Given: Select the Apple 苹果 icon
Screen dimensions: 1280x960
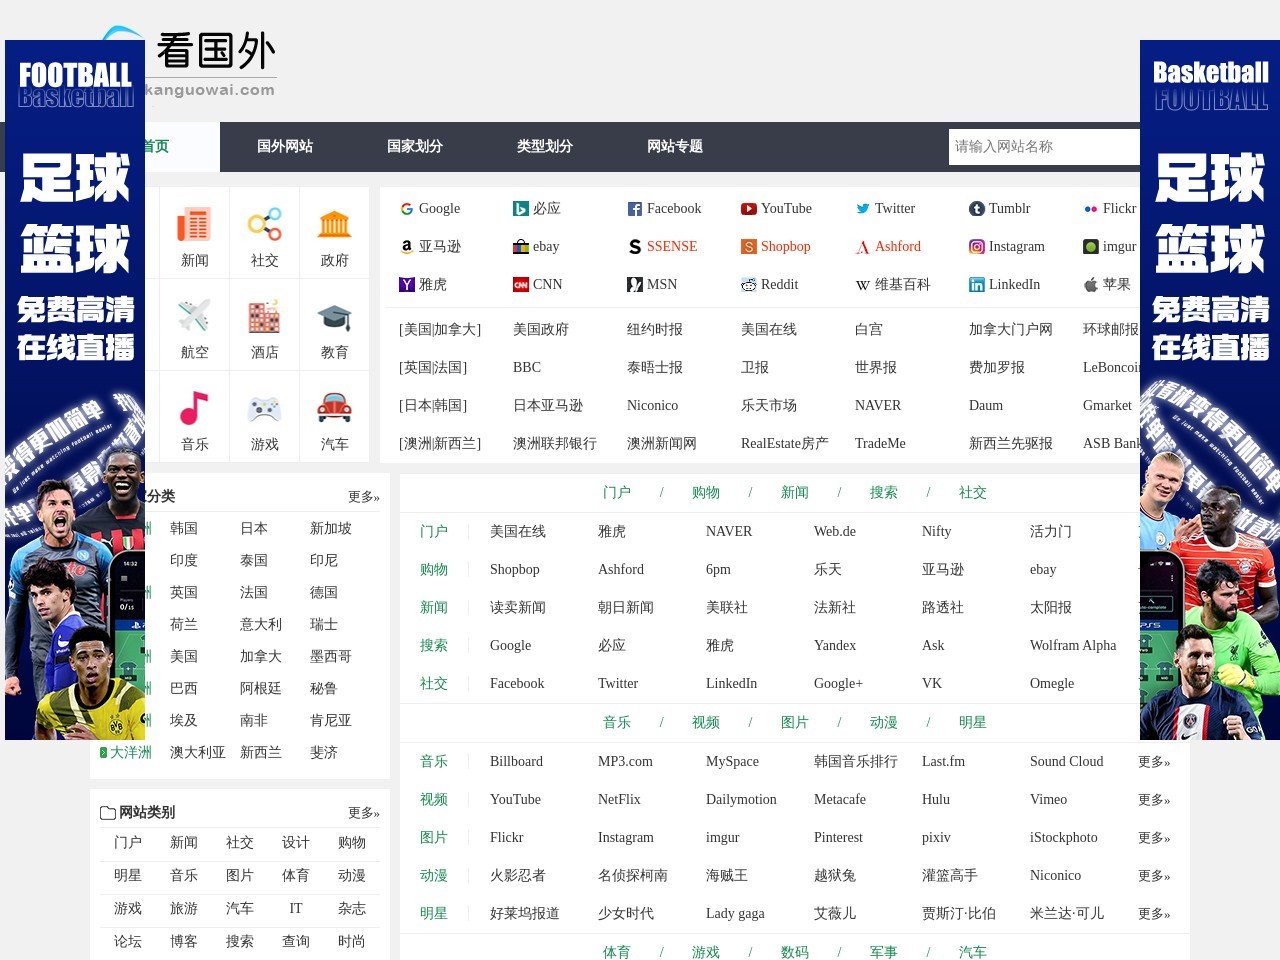Looking at the screenshot, I should [x=1089, y=284].
